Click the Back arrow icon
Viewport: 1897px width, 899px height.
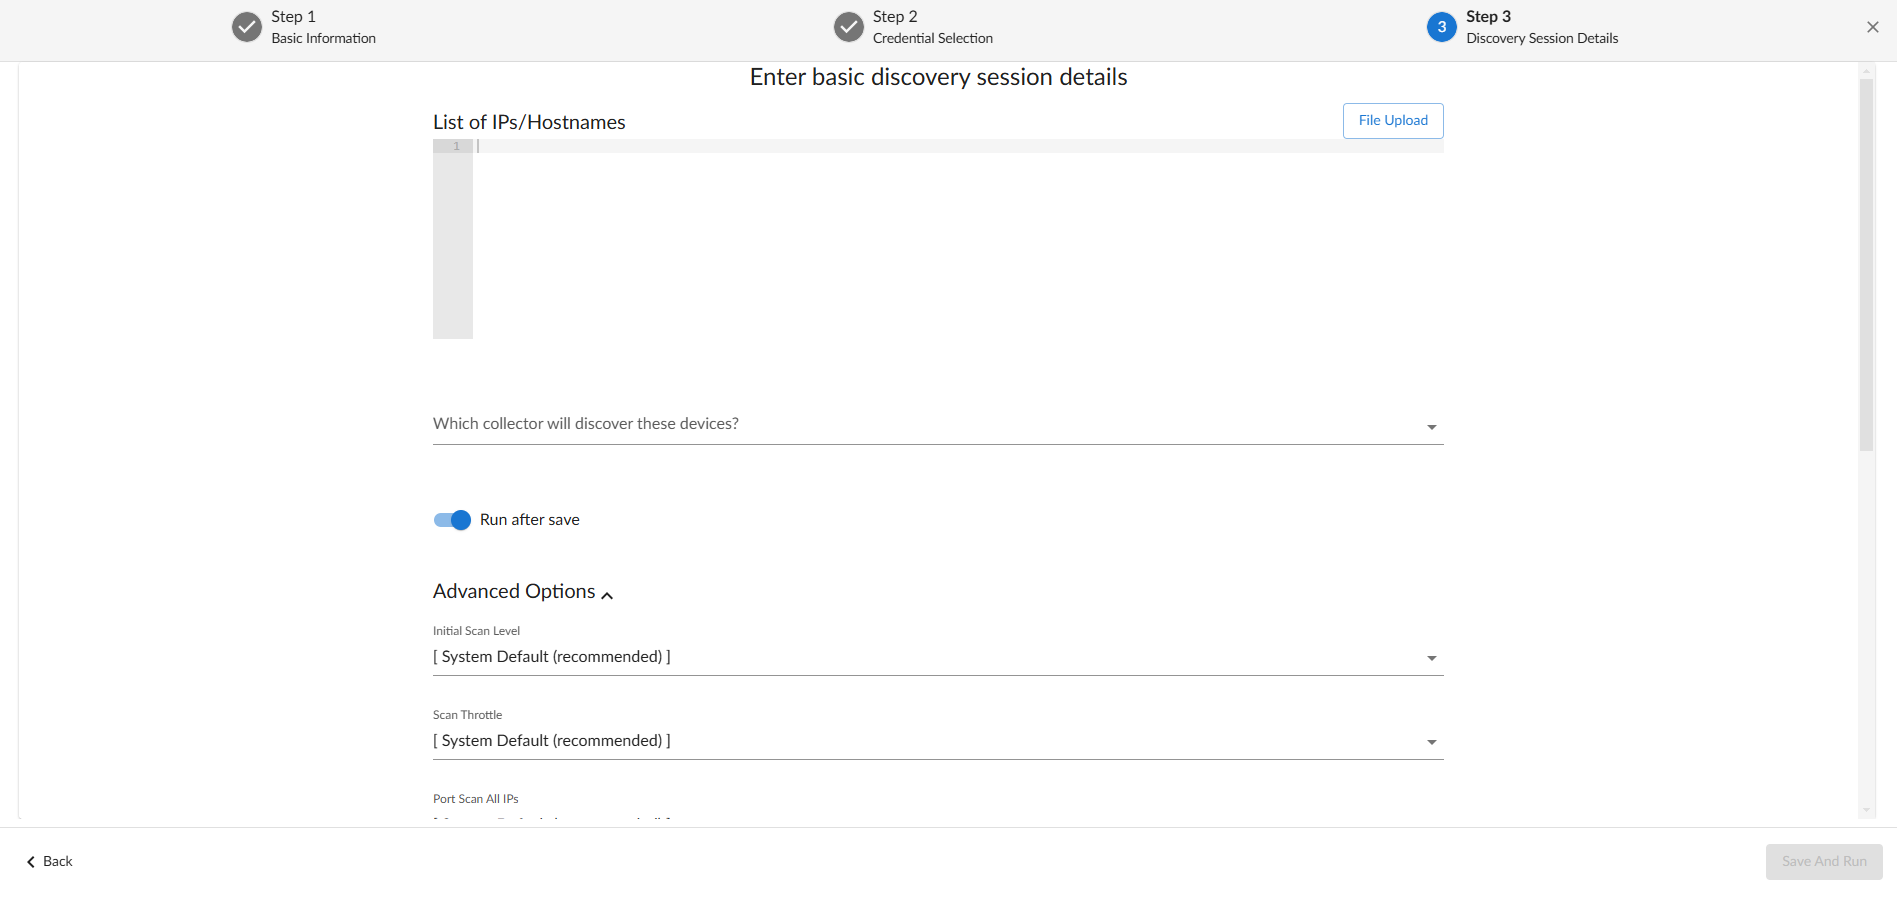pos(31,862)
